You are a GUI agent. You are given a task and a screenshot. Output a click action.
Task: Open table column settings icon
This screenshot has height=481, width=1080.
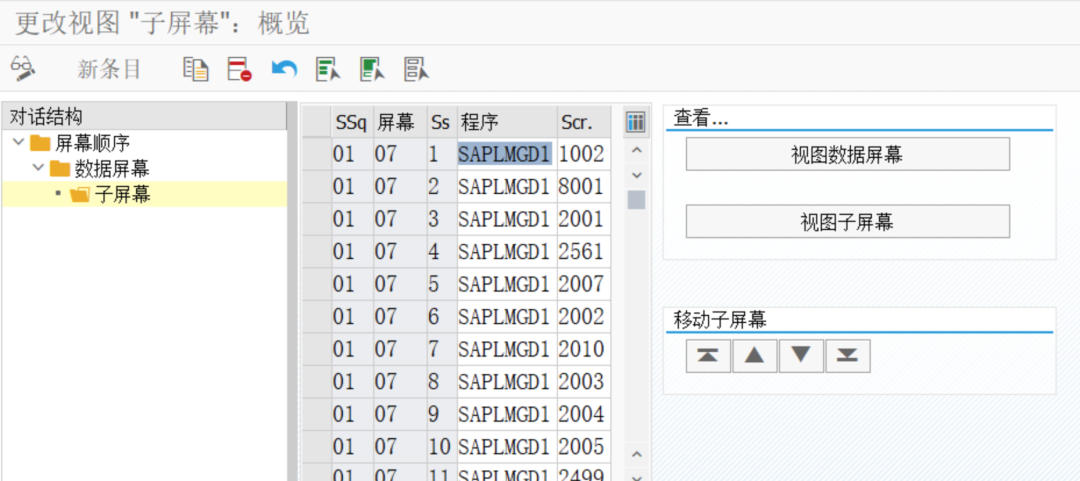point(636,123)
